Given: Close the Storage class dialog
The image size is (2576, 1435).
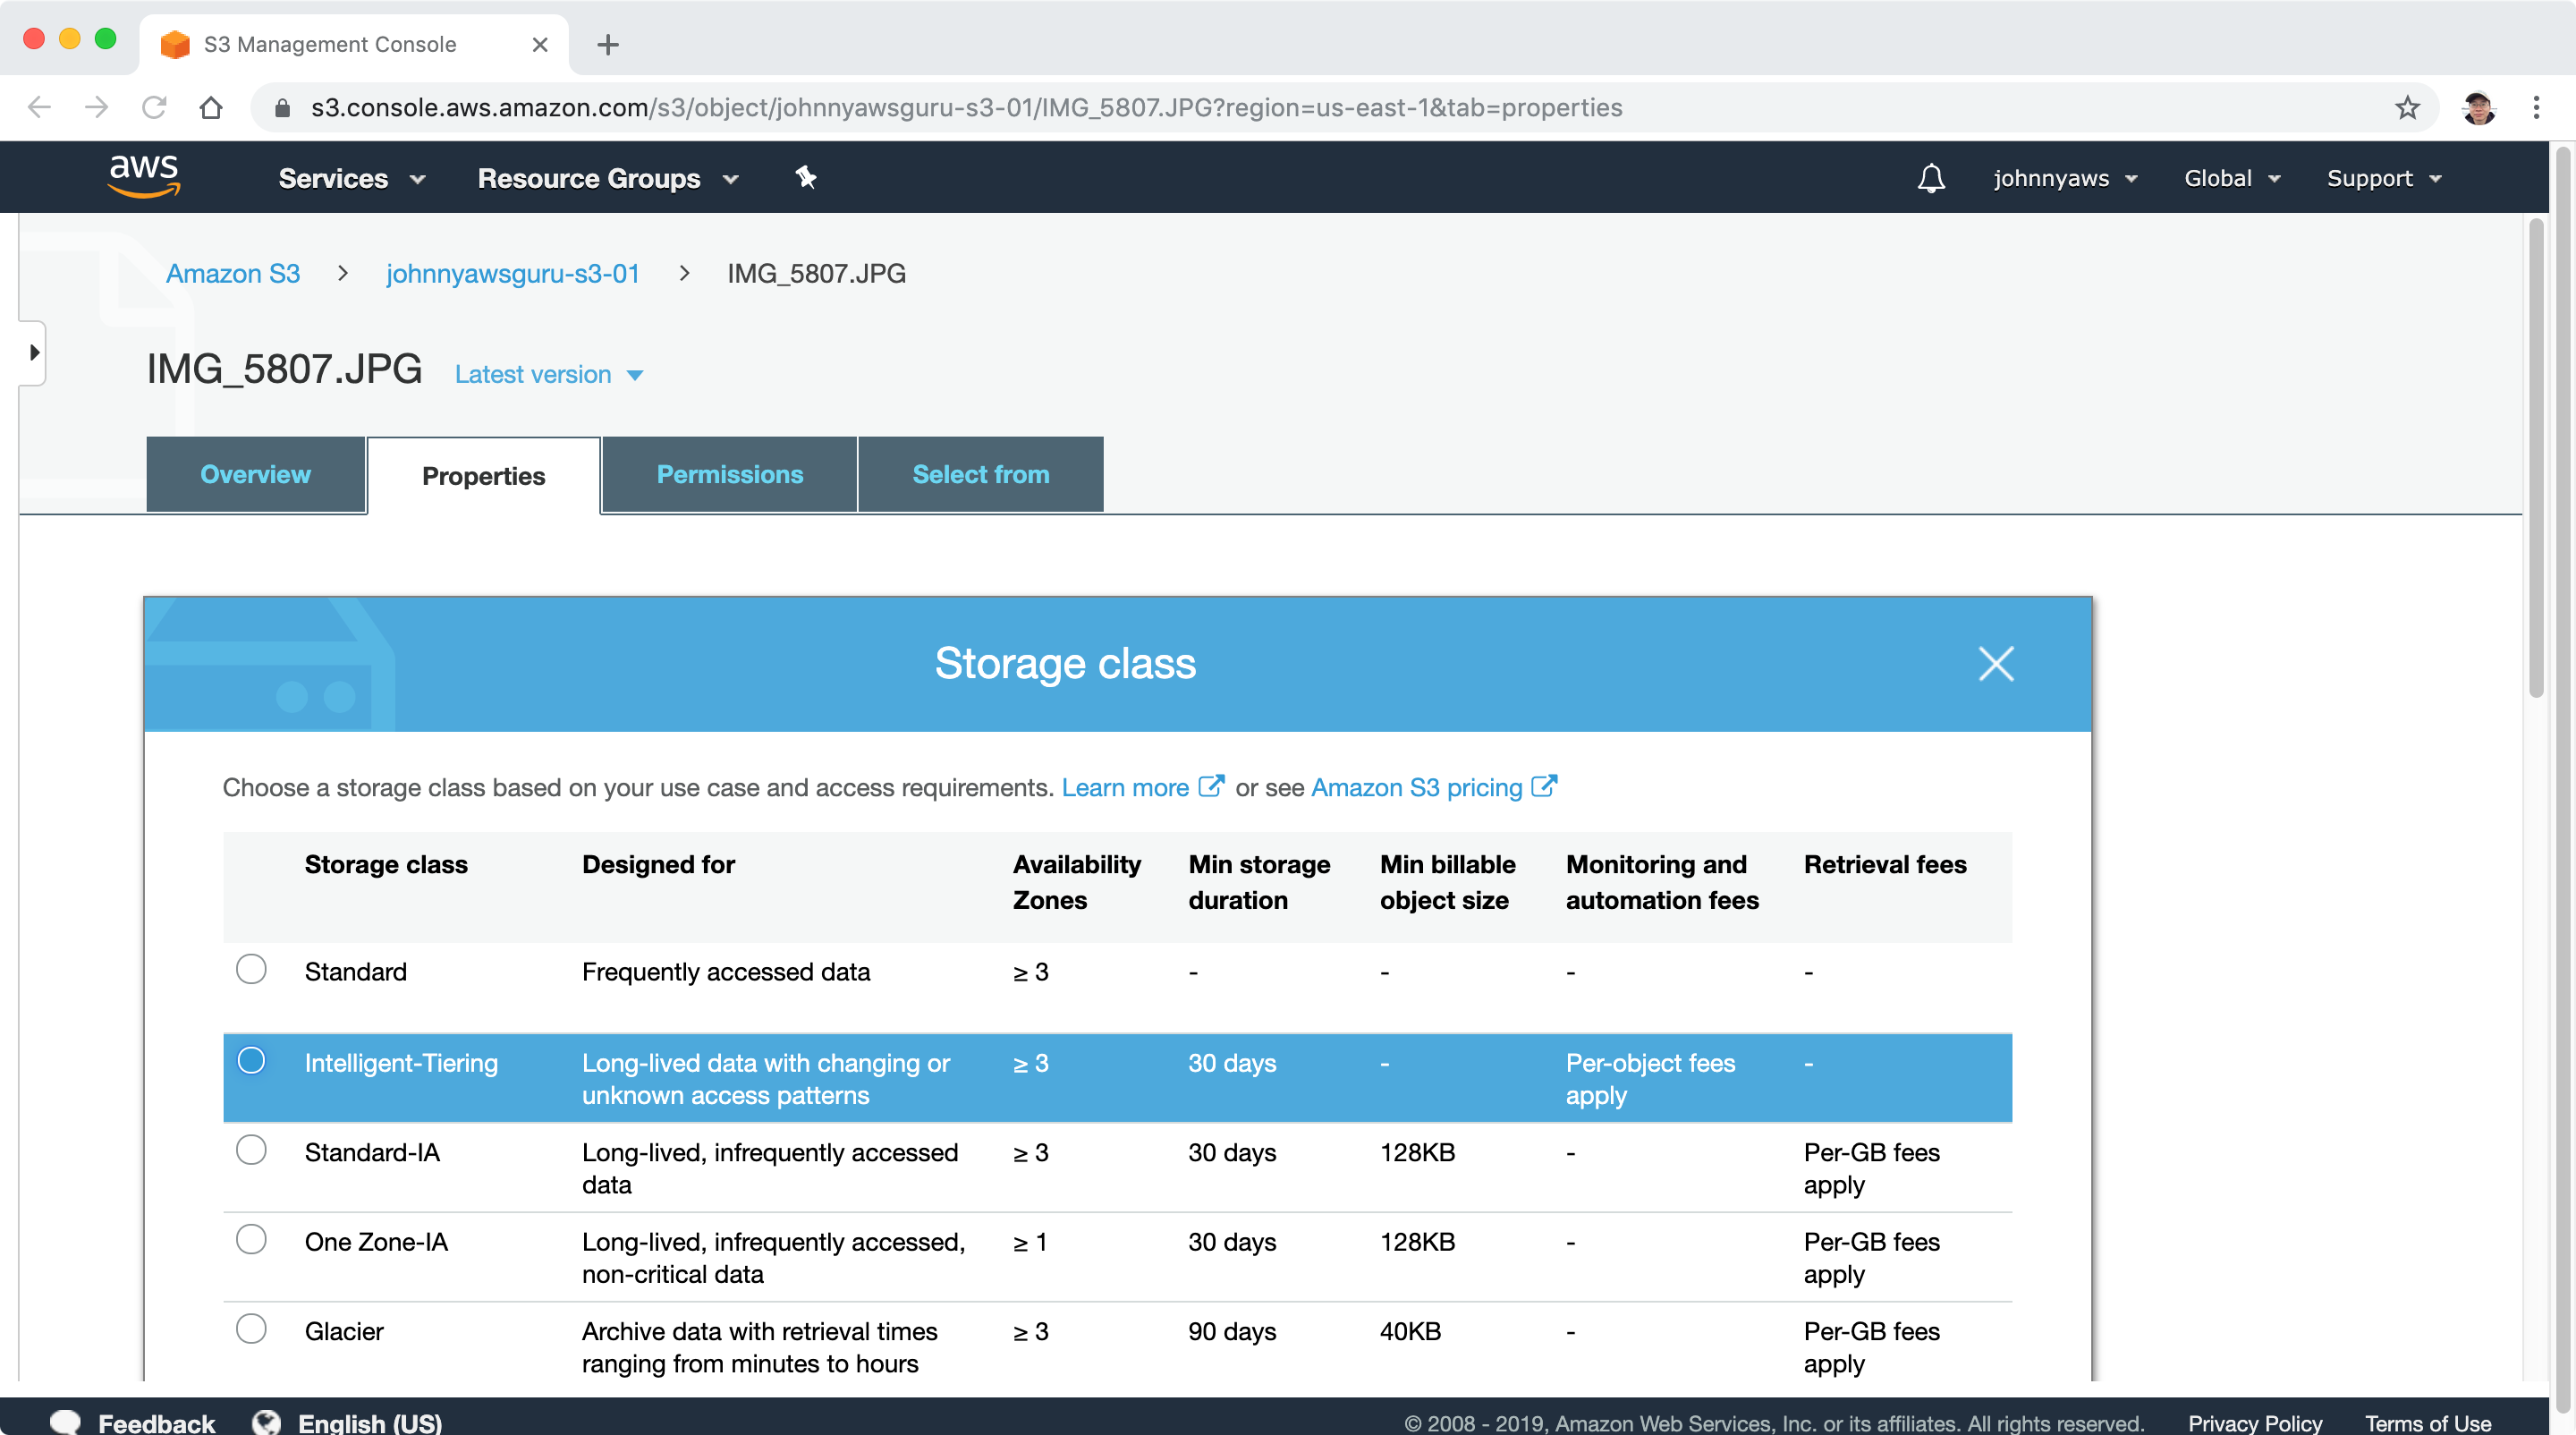Looking at the screenshot, I should pyautogui.click(x=1996, y=663).
